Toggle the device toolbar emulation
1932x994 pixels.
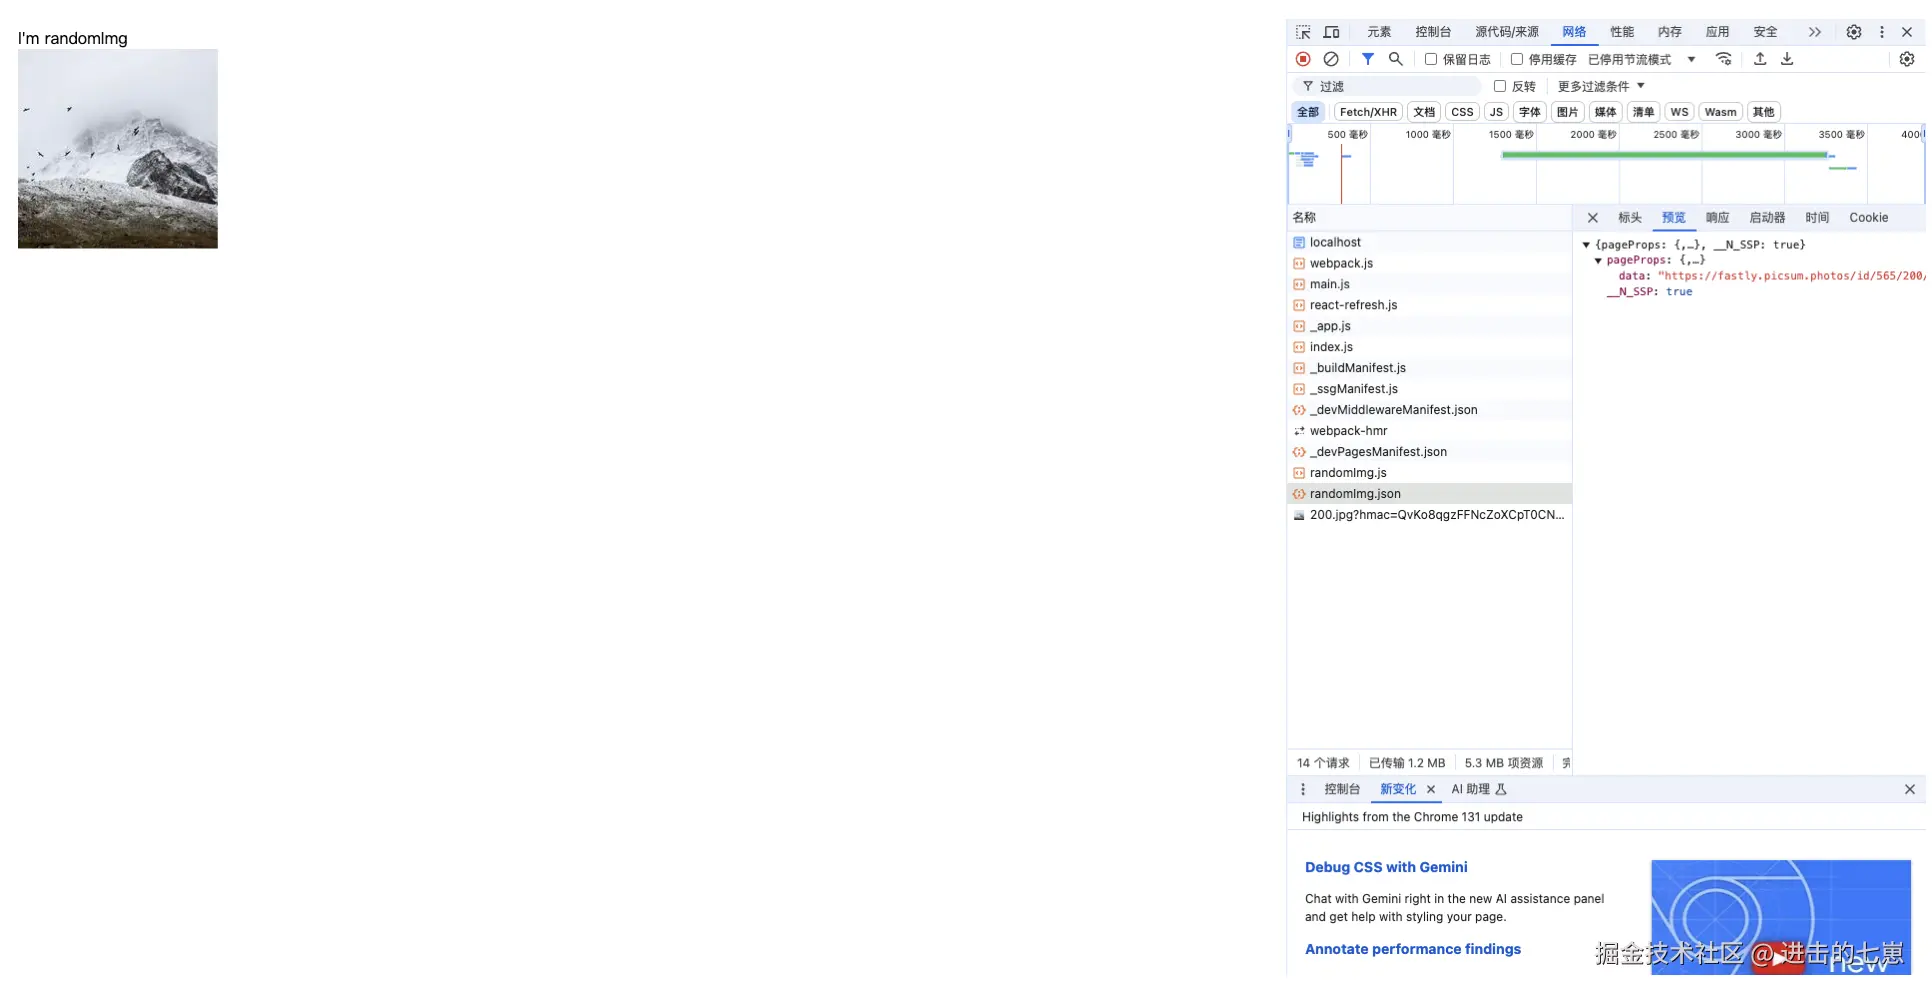[1331, 31]
